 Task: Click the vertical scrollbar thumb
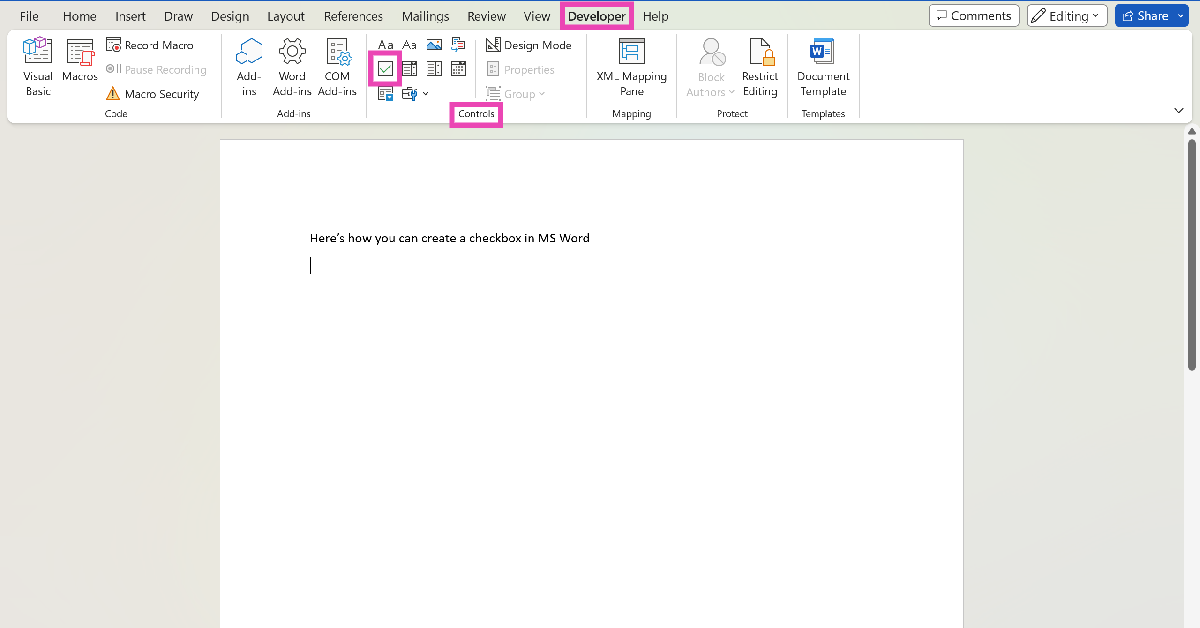[x=1191, y=250]
